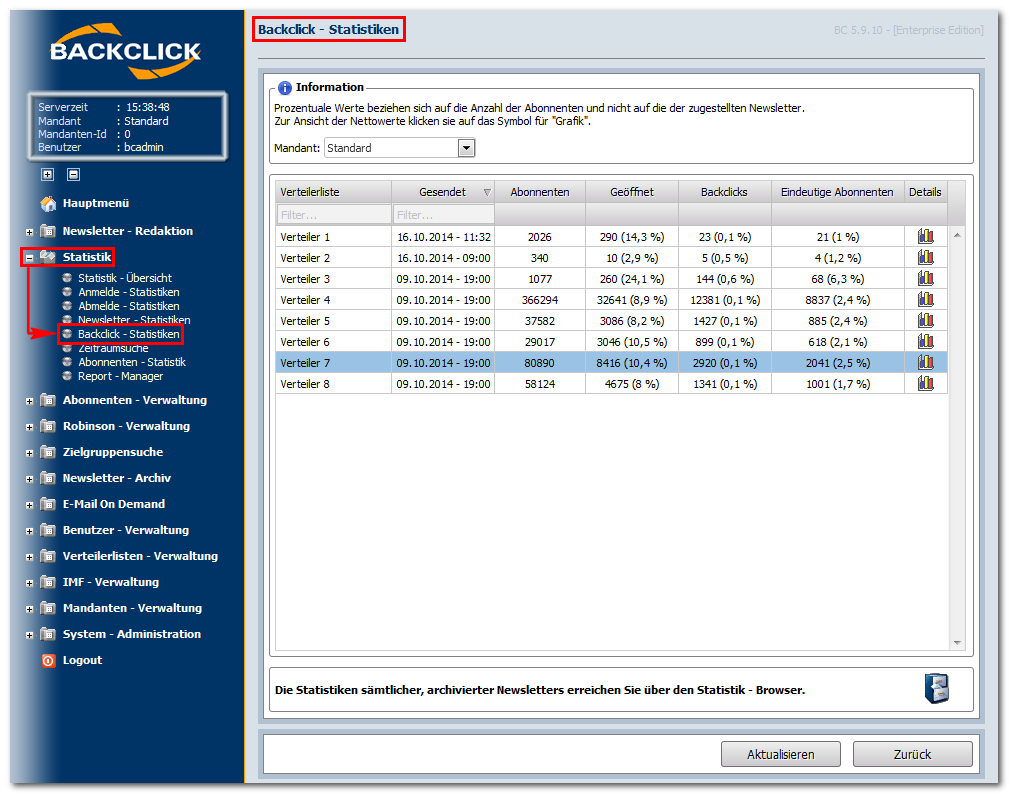Open chart details for Verteiler 8
This screenshot has height=794, width=1009.
pos(925,384)
